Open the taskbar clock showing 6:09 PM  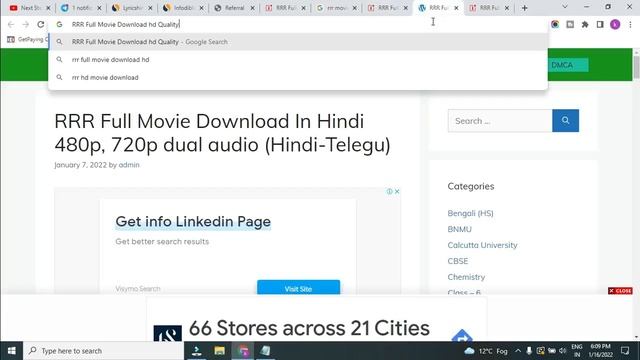pos(600,351)
